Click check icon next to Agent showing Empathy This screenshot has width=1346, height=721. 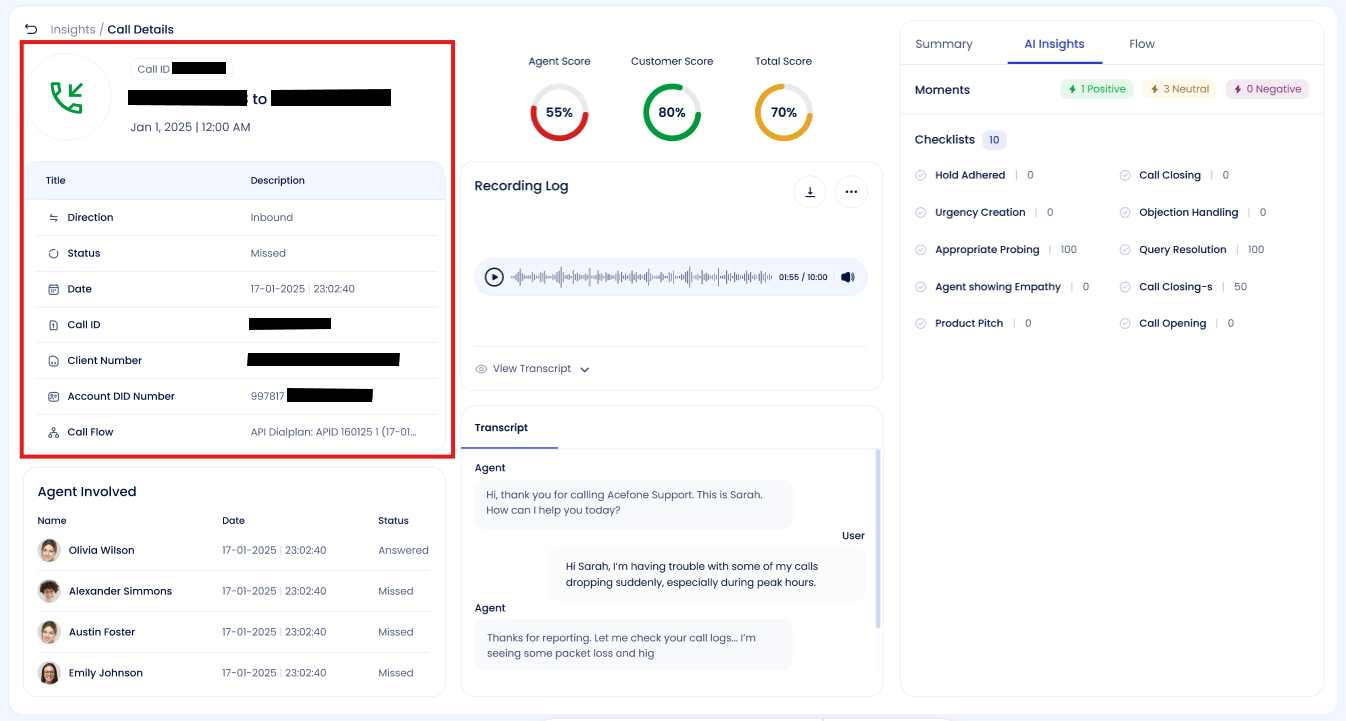point(921,286)
